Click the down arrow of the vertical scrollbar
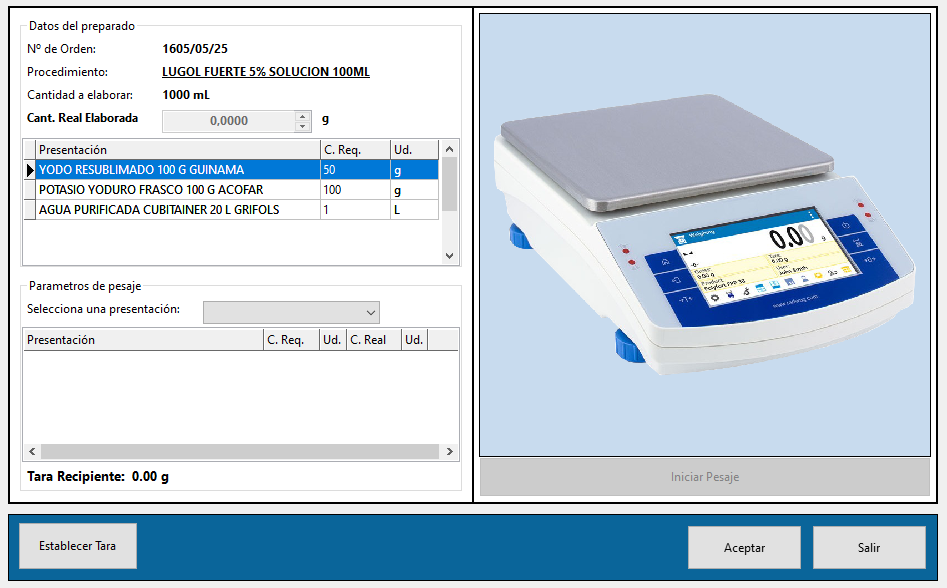 [449, 253]
